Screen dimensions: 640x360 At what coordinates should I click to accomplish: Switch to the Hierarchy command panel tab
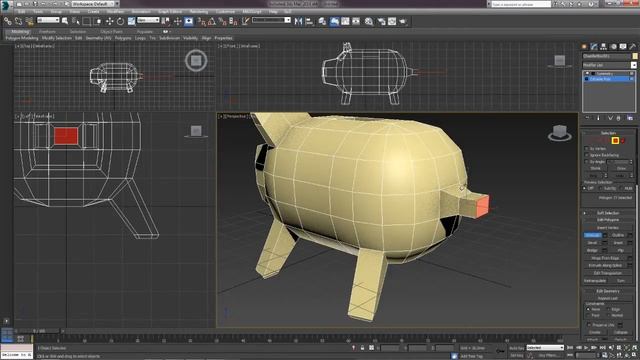tap(604, 47)
